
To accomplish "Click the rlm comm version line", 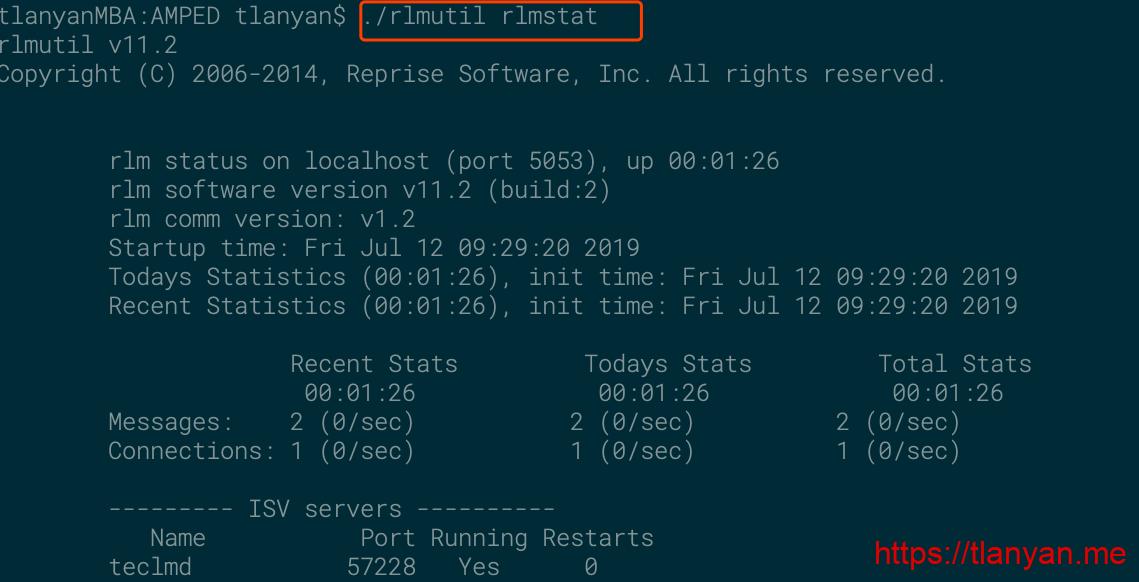I will (x=261, y=219).
